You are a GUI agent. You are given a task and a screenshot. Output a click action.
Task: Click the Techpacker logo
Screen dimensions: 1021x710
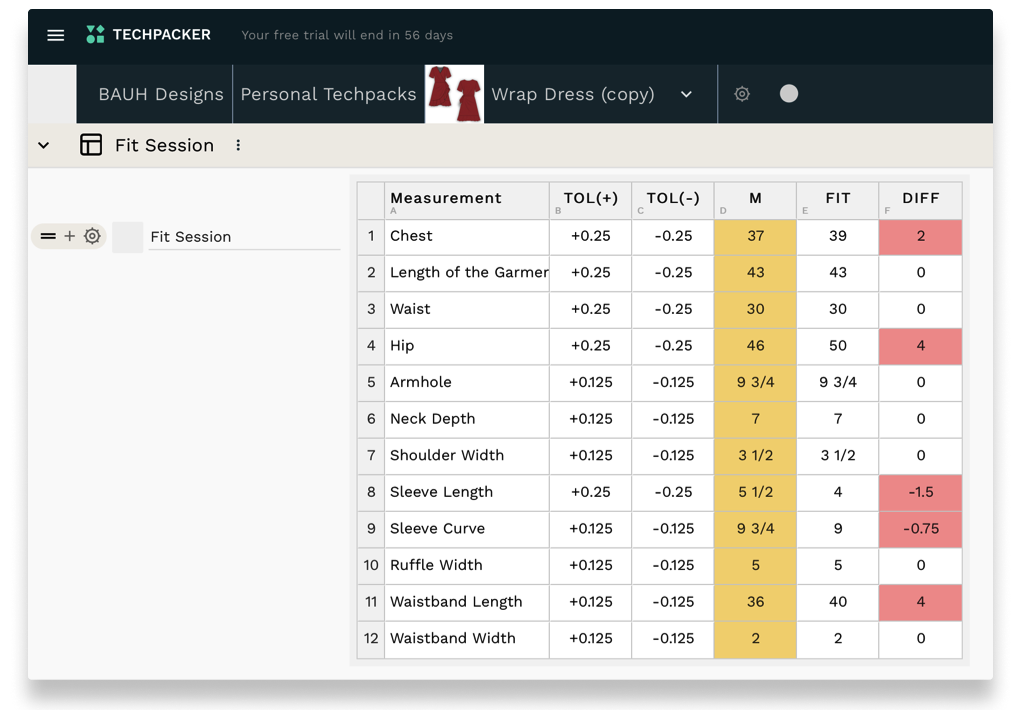coord(148,35)
